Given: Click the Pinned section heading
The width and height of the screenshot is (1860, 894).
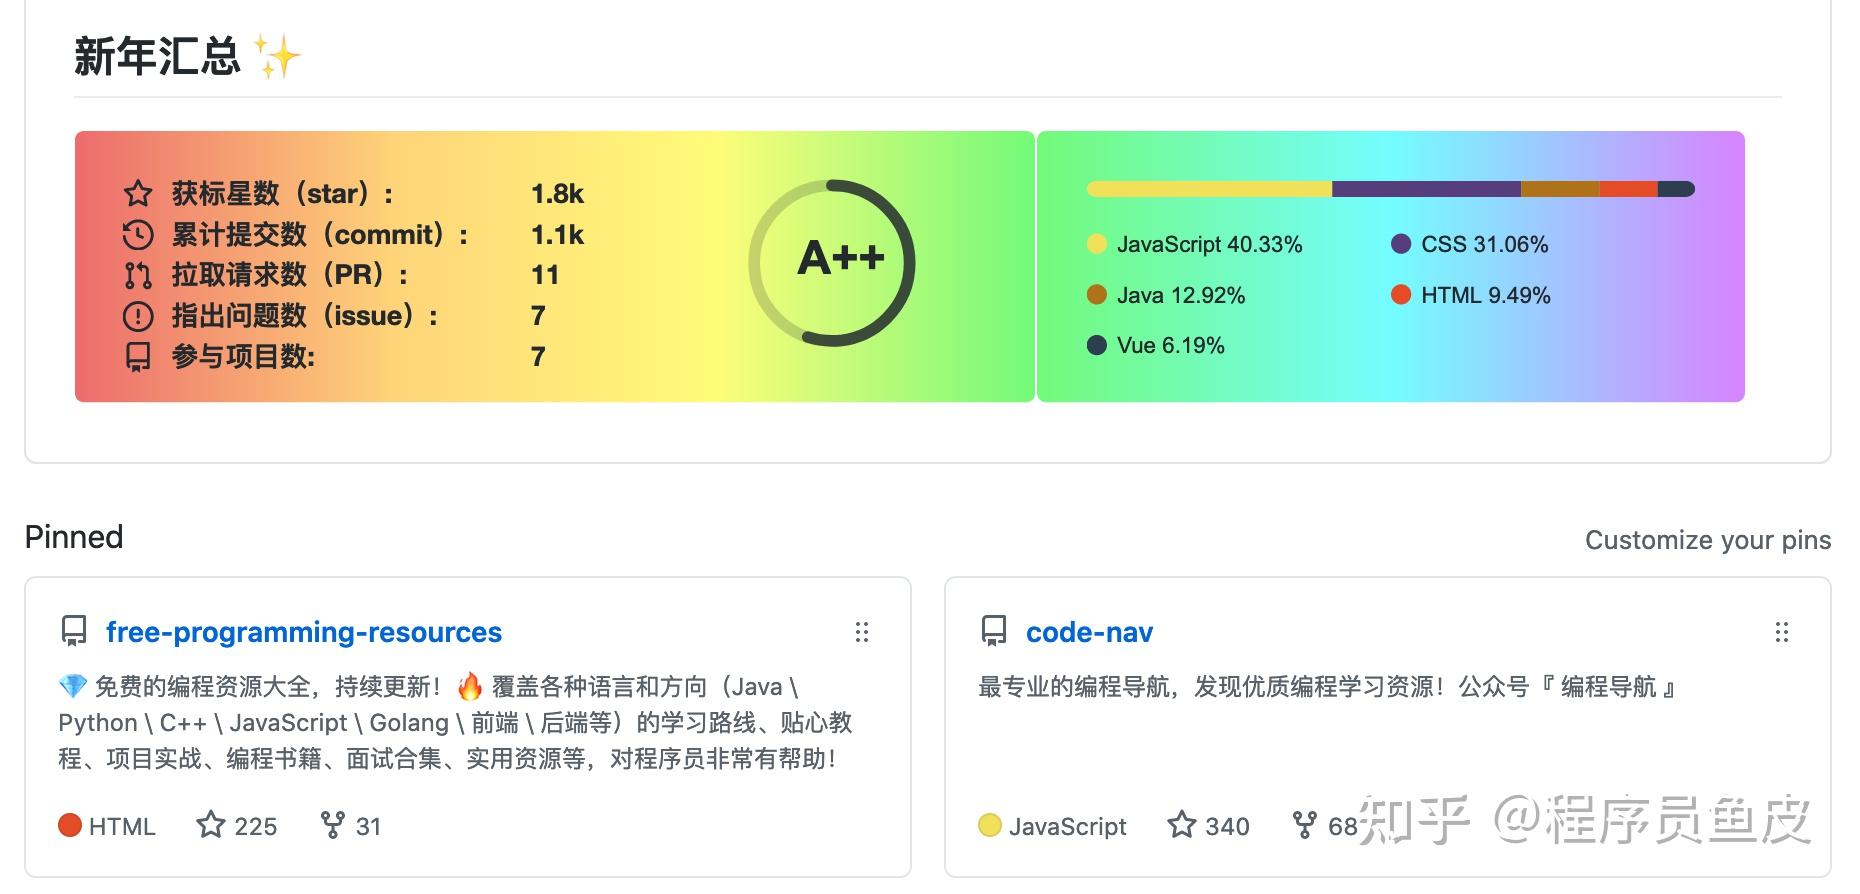Looking at the screenshot, I should (74, 537).
